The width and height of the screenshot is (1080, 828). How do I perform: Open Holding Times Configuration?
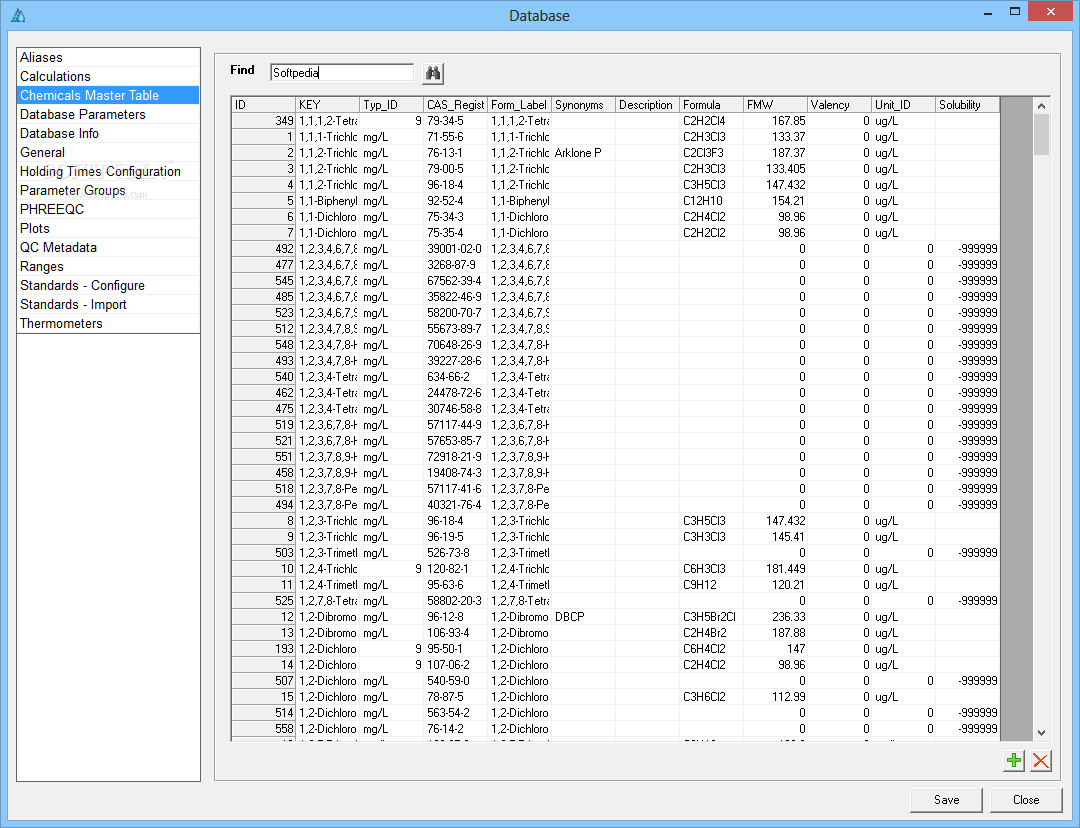[108, 172]
